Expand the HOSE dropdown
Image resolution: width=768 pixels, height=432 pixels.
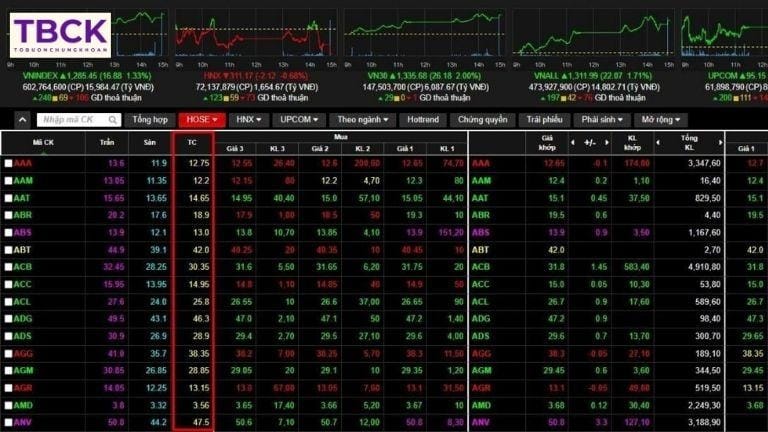tap(201, 120)
